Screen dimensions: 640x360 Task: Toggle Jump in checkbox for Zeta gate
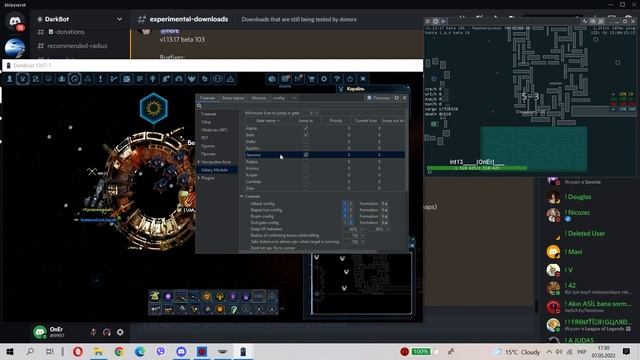[306, 188]
